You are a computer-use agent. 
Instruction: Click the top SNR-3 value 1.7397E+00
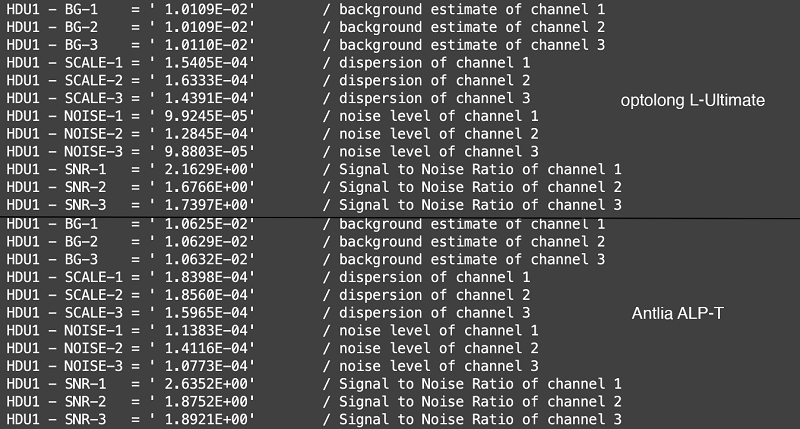[206, 205]
